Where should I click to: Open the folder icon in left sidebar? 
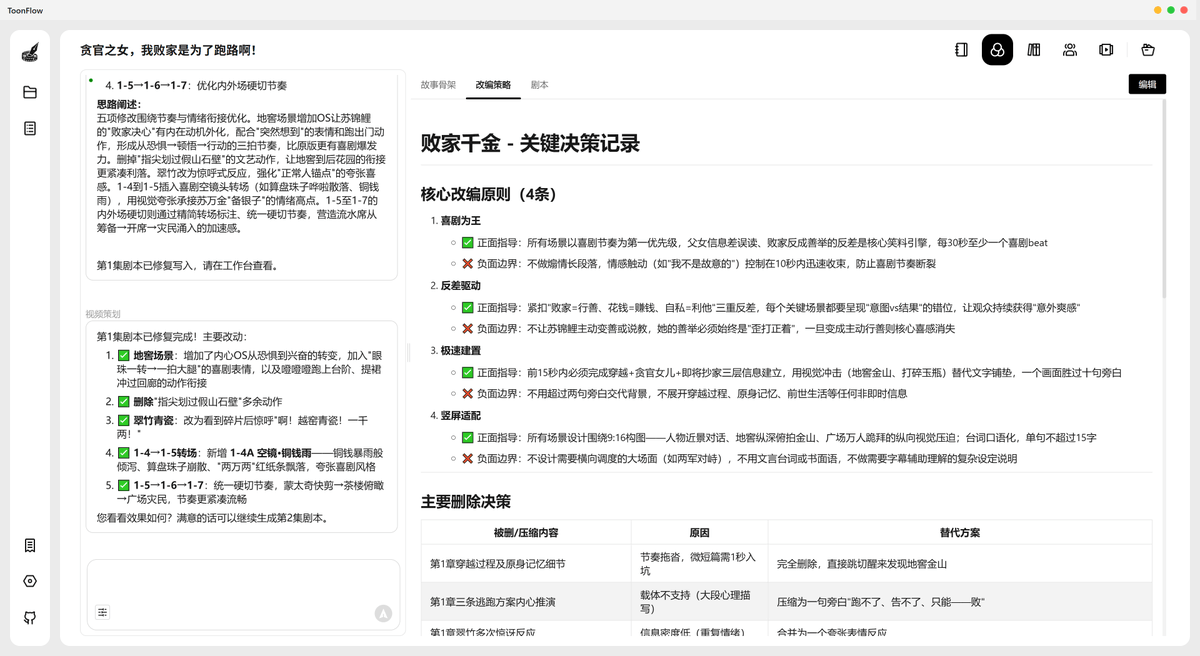pos(30,92)
